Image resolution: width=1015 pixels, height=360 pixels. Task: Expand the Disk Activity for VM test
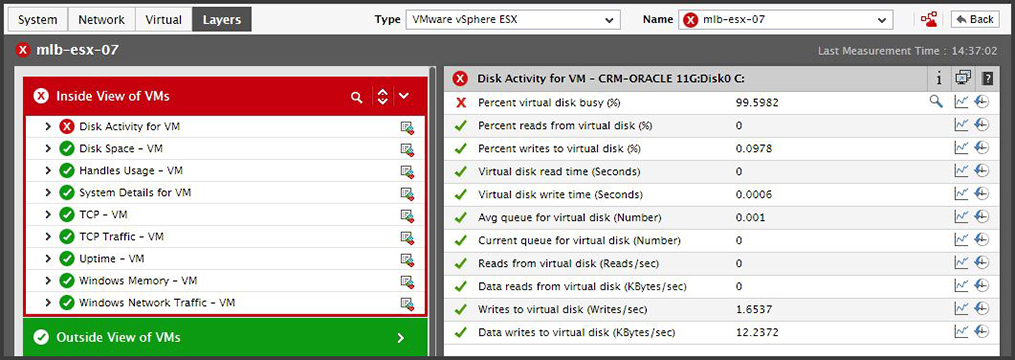[x=48, y=127]
